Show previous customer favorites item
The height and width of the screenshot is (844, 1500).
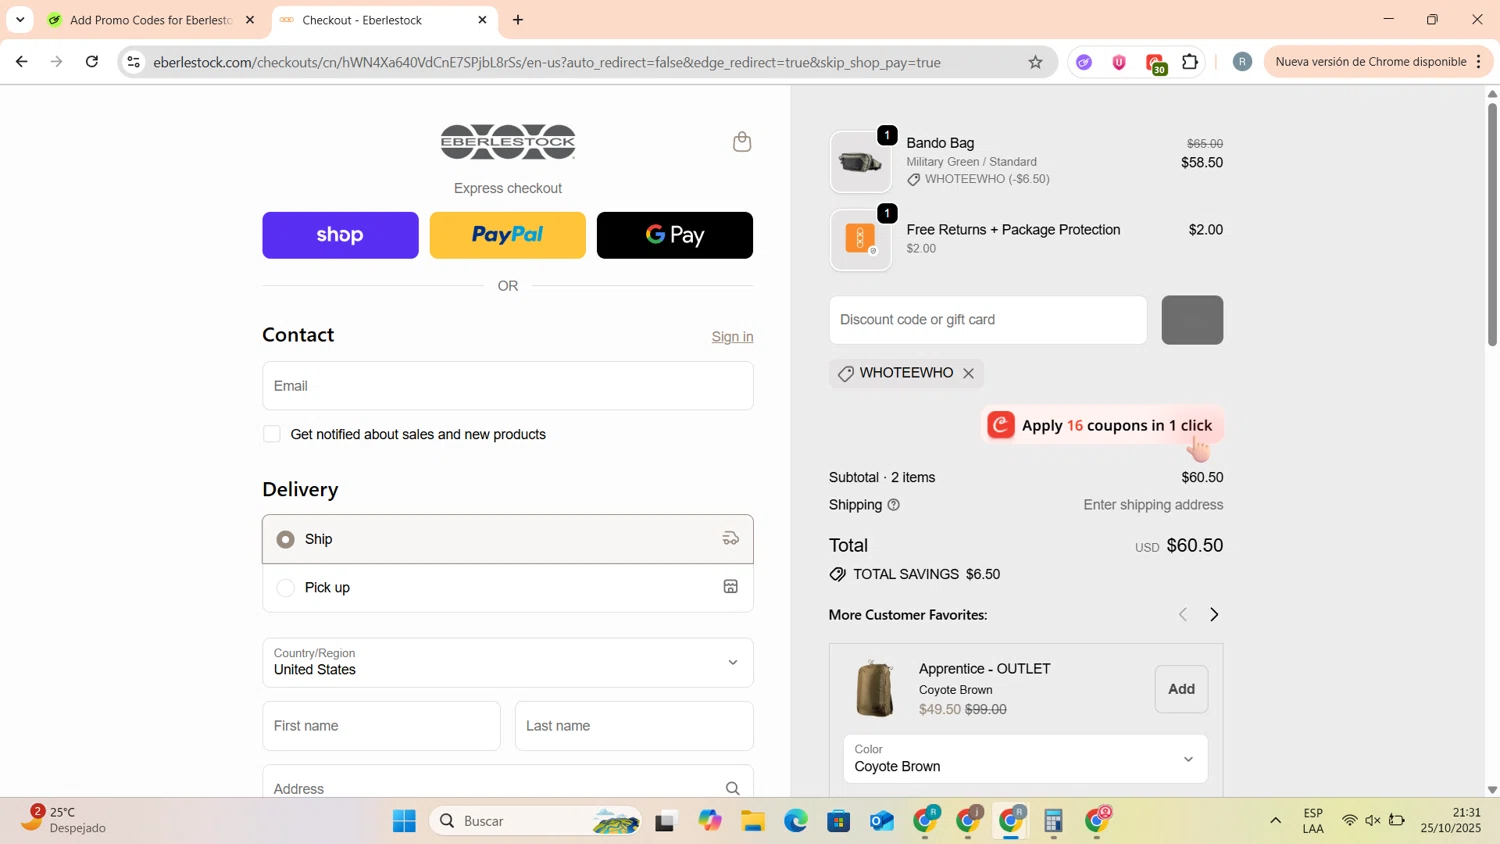coord(1183,615)
